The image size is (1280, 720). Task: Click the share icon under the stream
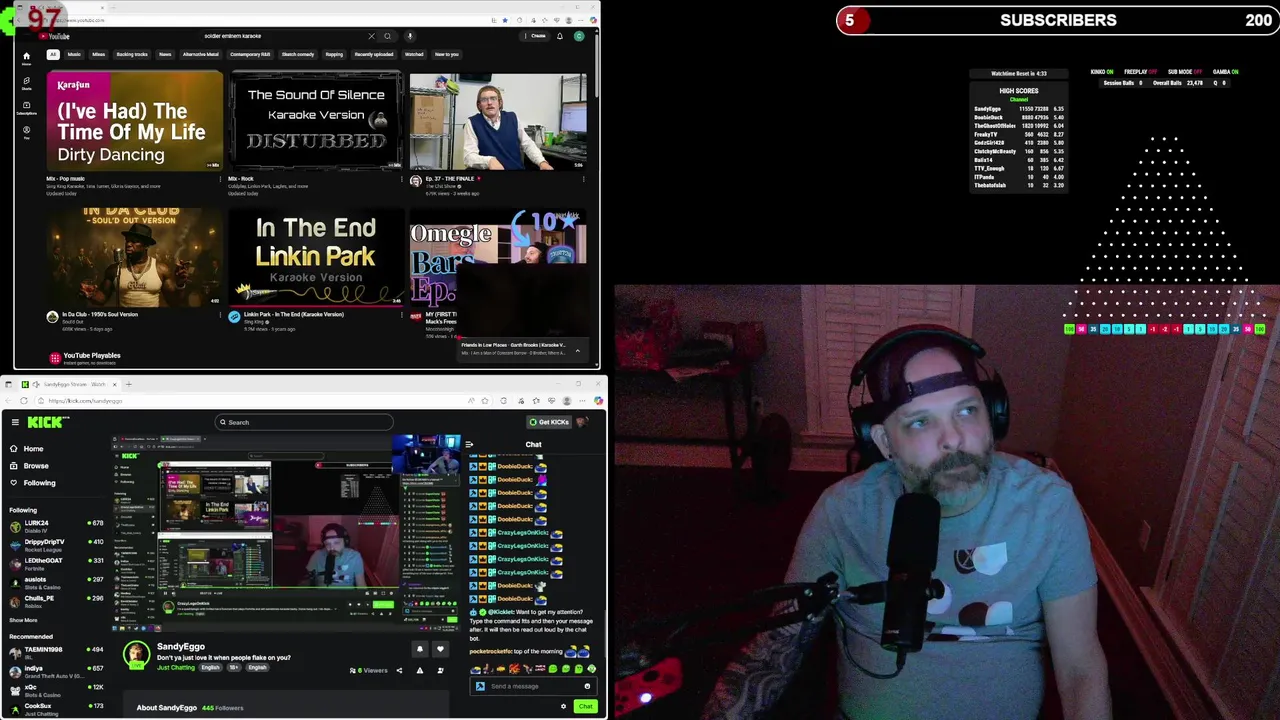tap(399, 670)
